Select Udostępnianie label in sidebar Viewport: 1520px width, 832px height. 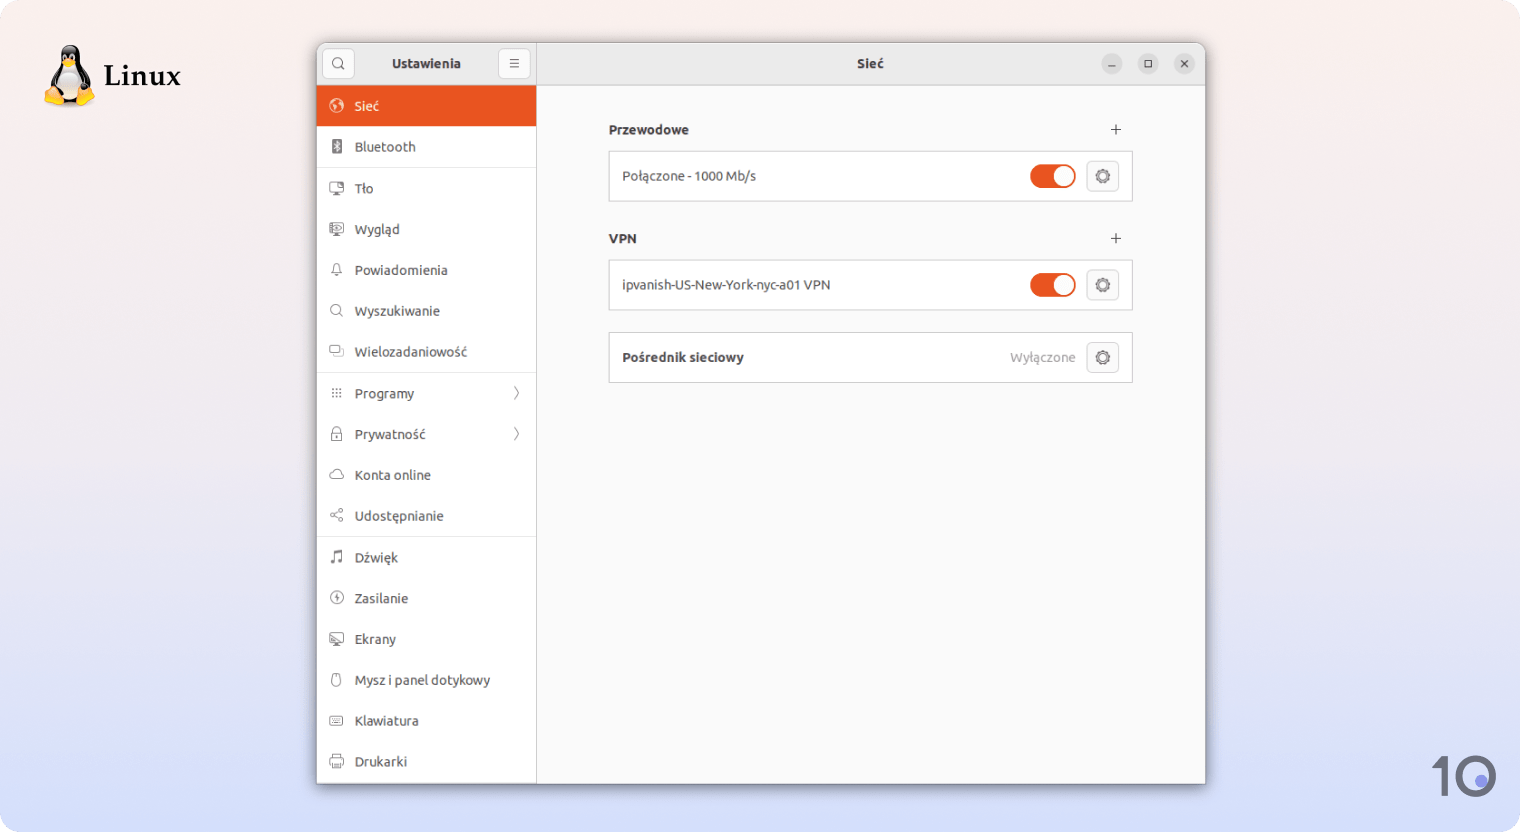399,516
